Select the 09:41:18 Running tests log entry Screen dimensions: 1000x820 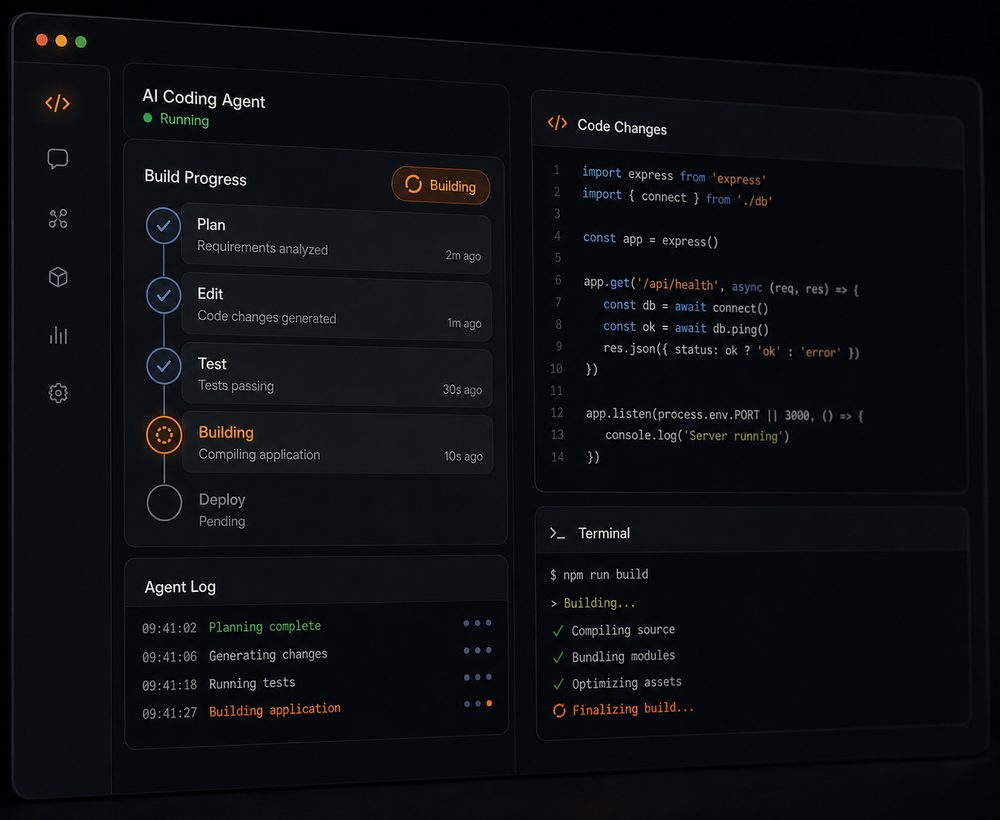(317, 683)
